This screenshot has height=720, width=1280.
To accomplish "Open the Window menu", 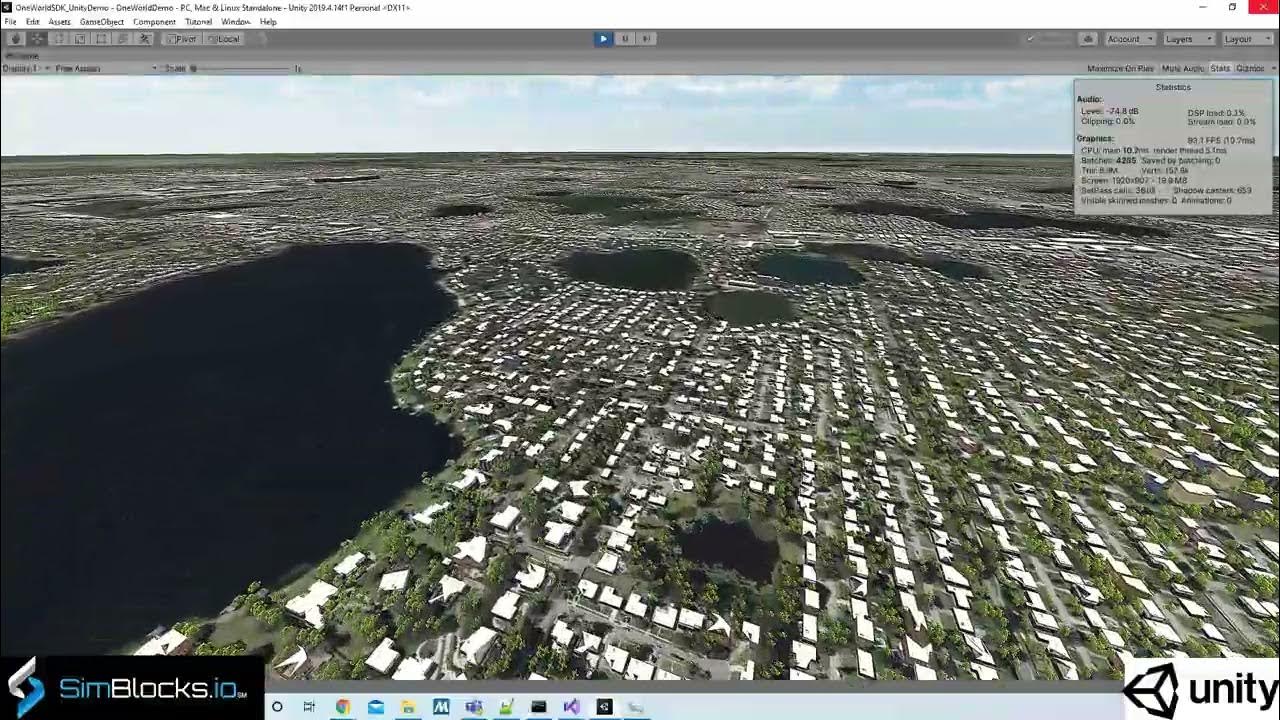I will (236, 22).
